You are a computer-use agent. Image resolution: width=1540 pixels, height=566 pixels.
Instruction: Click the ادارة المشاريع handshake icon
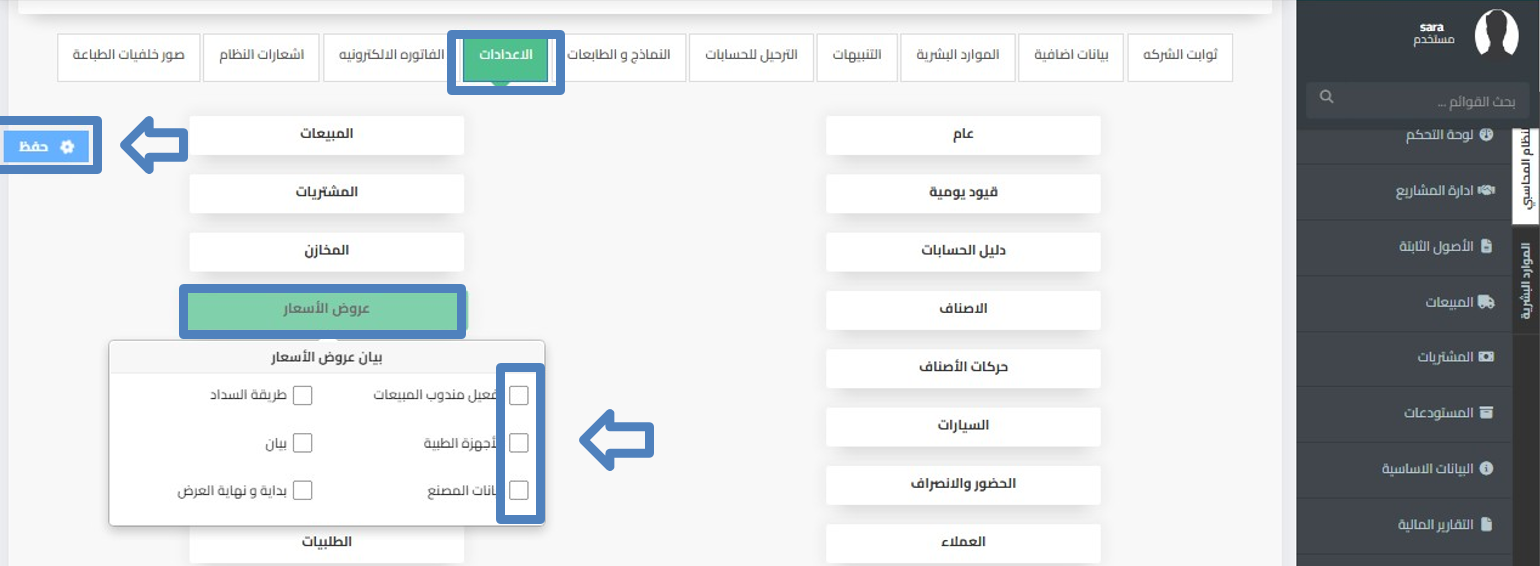1486,190
